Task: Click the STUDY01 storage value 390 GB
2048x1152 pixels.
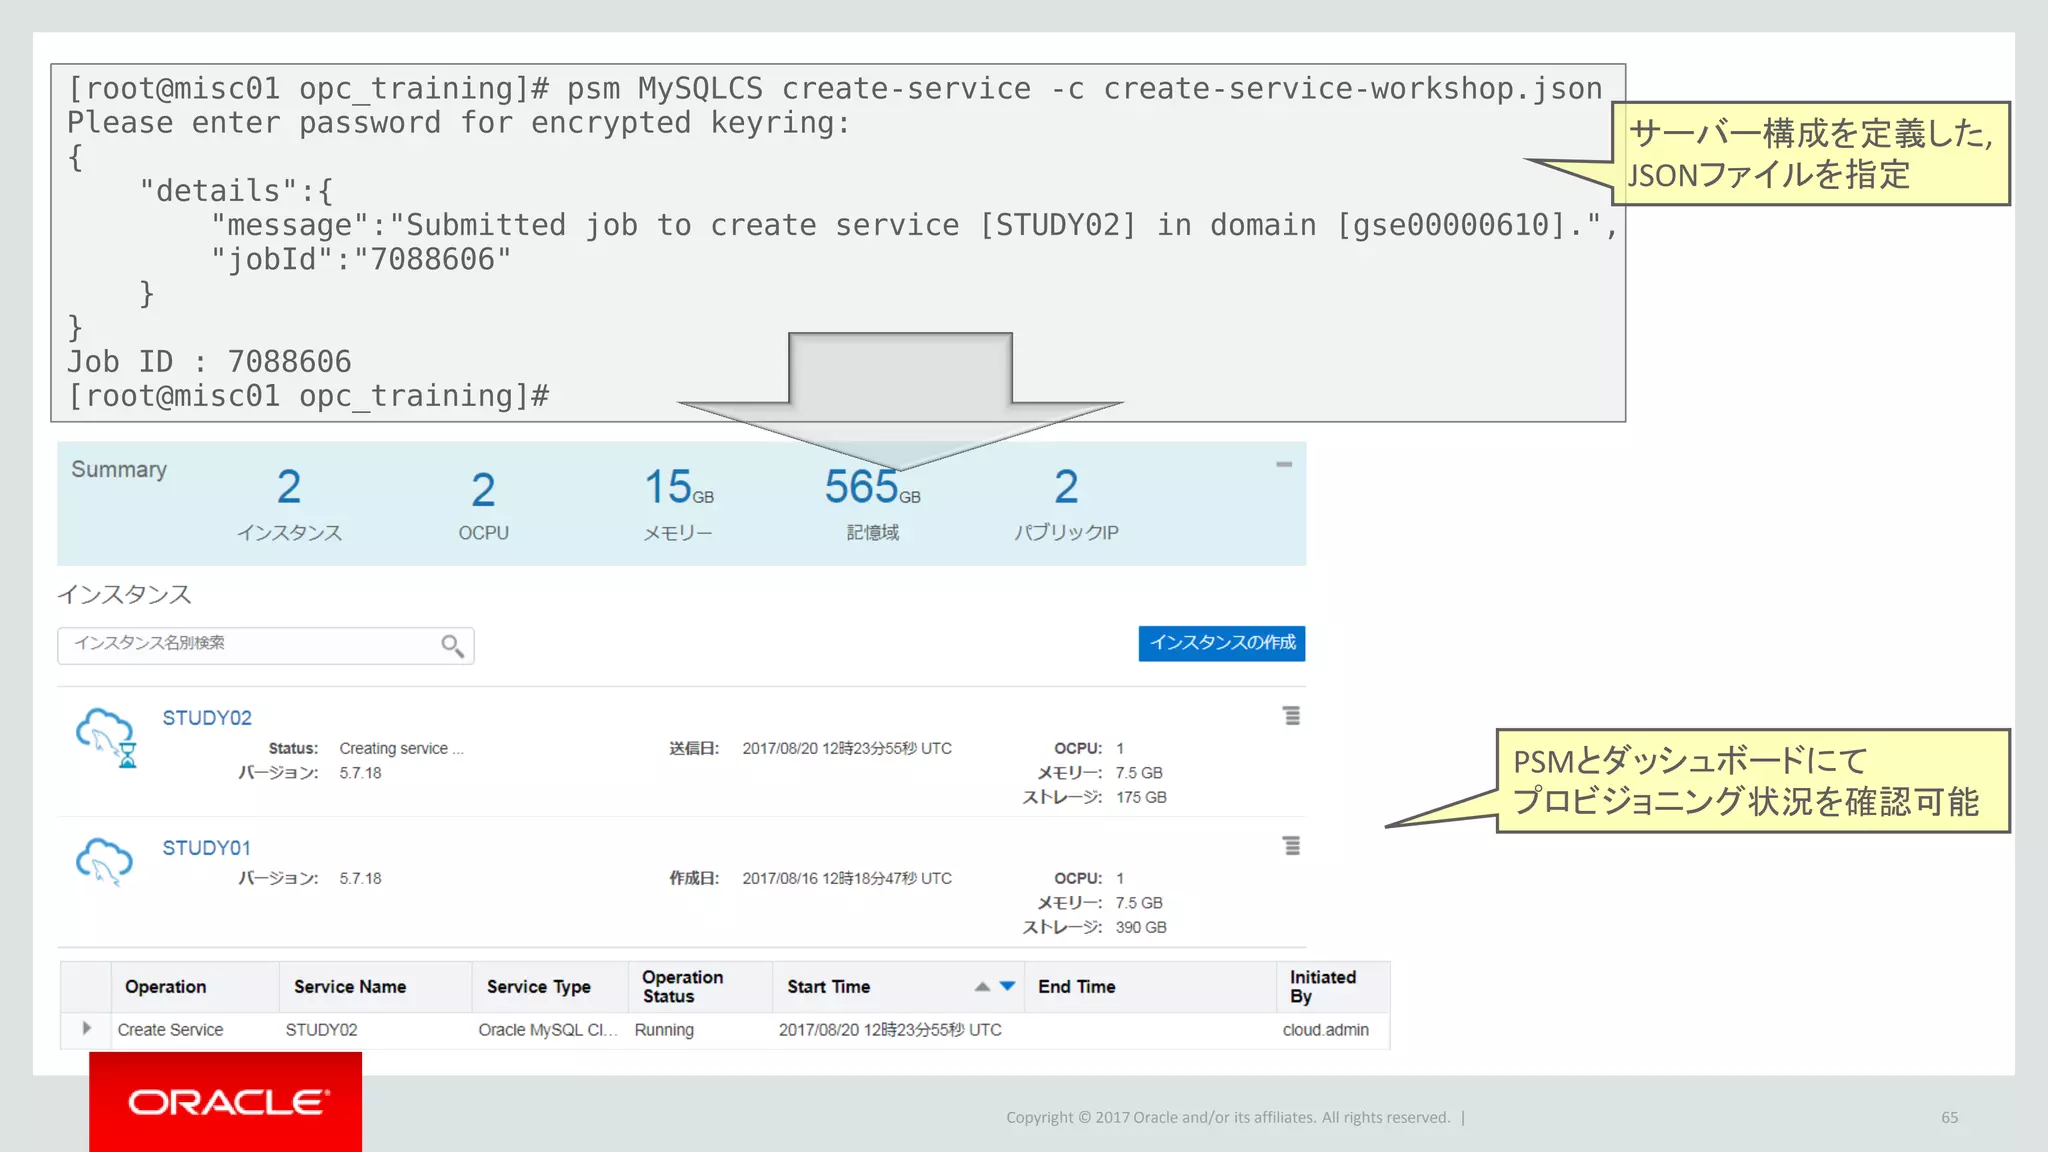Action: point(1141,928)
